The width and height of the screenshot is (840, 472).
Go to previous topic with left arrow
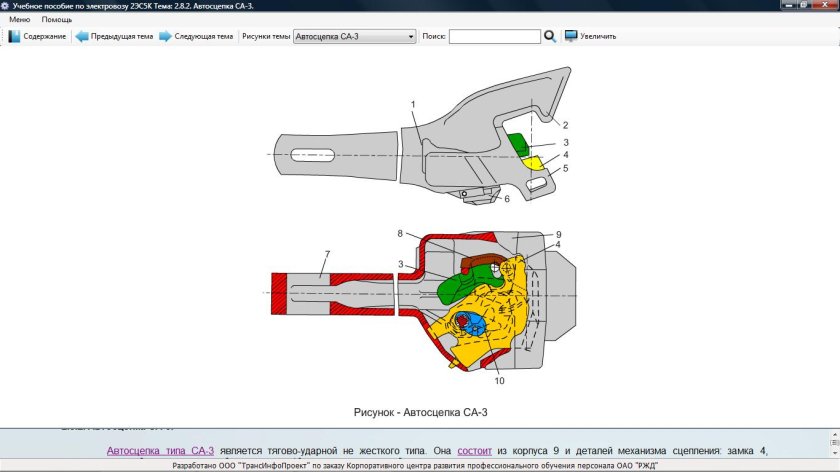point(82,36)
